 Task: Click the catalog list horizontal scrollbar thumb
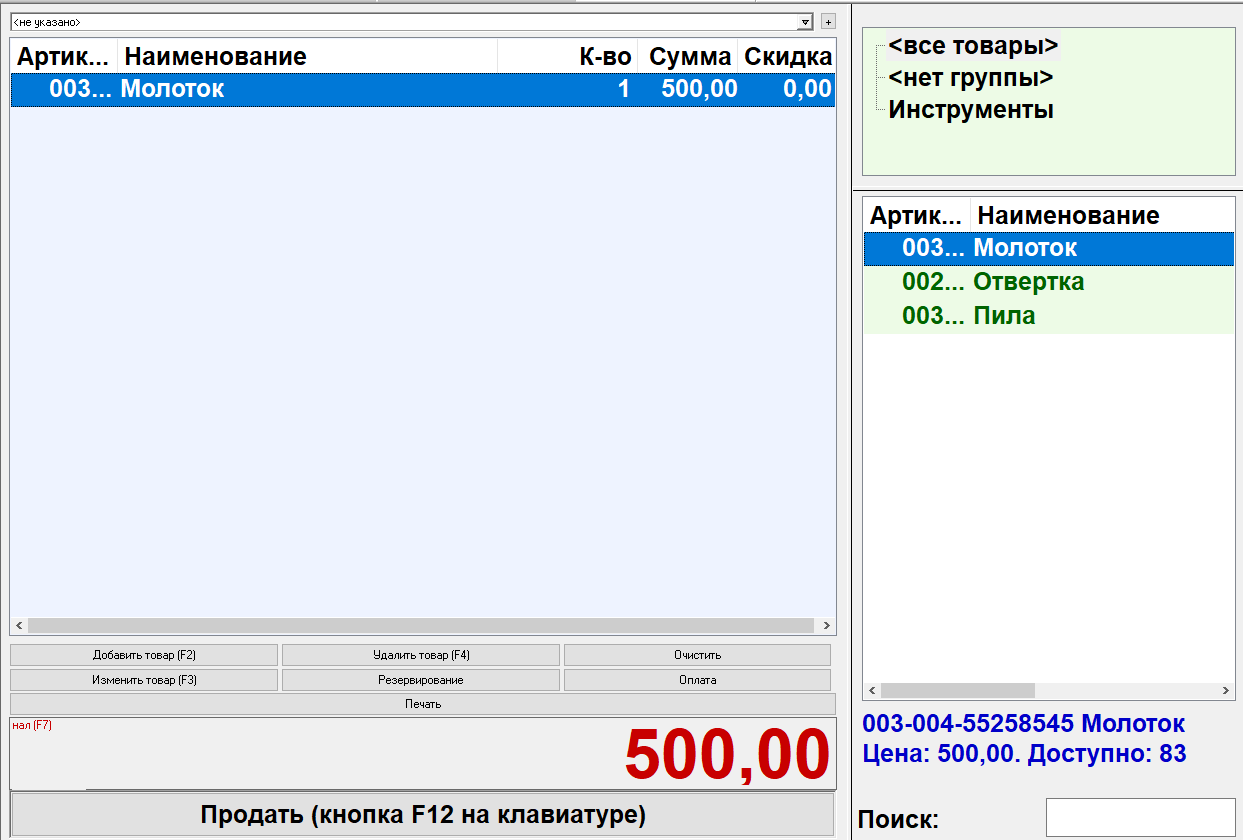pos(957,690)
